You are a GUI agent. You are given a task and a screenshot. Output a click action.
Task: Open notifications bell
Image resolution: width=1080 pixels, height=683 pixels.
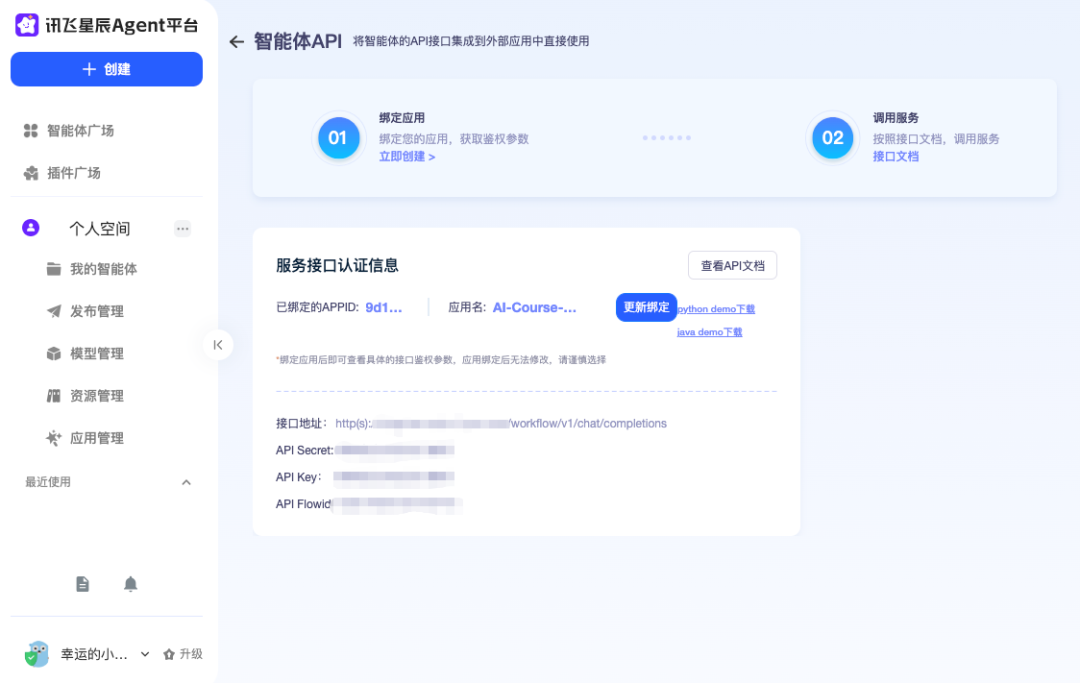130,584
